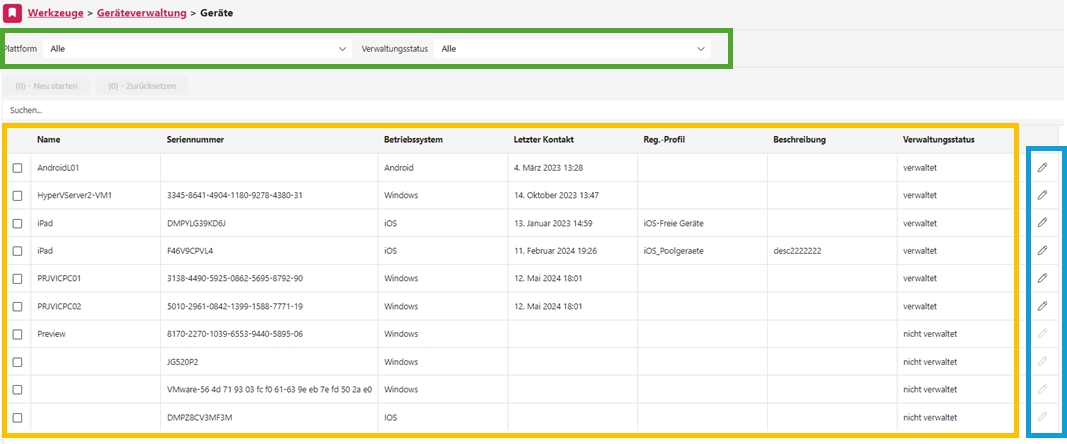Open the Geräteverwaltung breadcrumb link

click(x=140, y=12)
